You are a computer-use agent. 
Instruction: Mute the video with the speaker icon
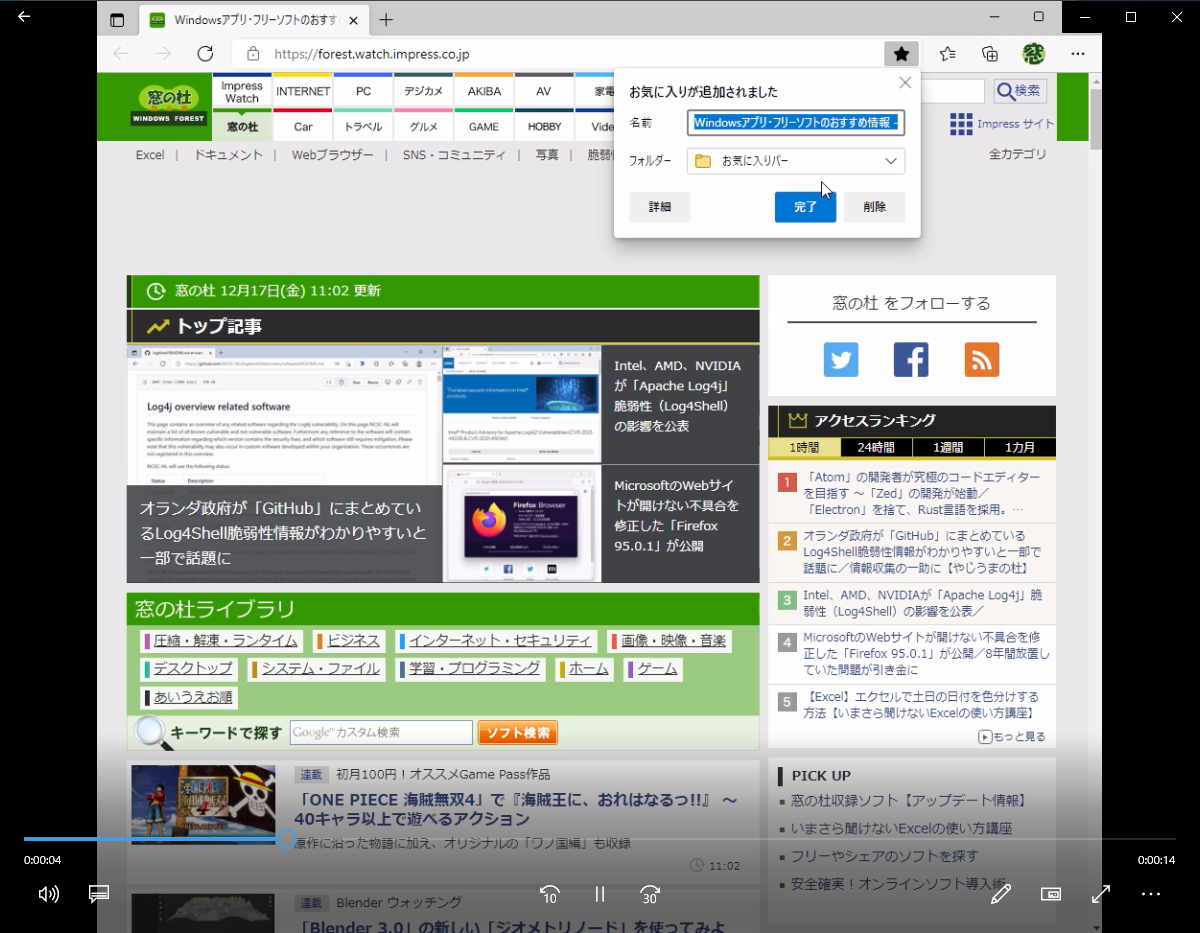point(47,894)
